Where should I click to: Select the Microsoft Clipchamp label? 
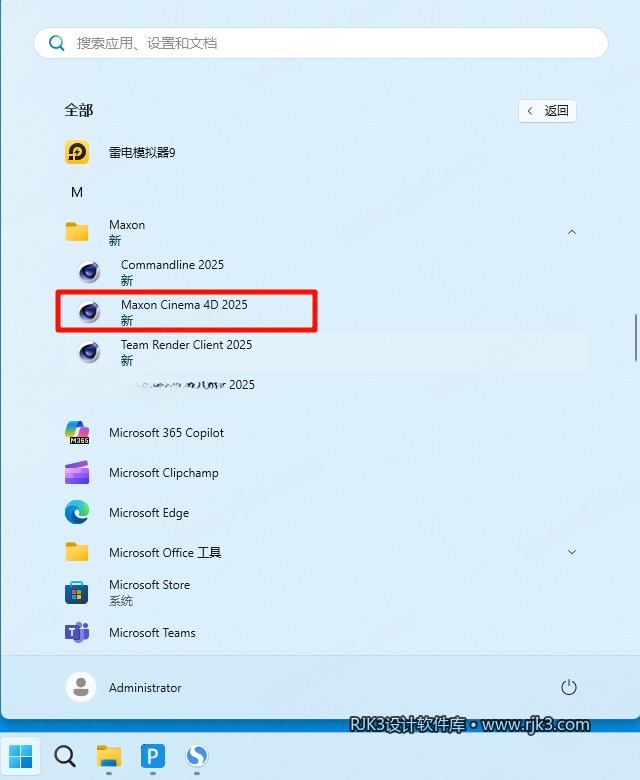164,473
